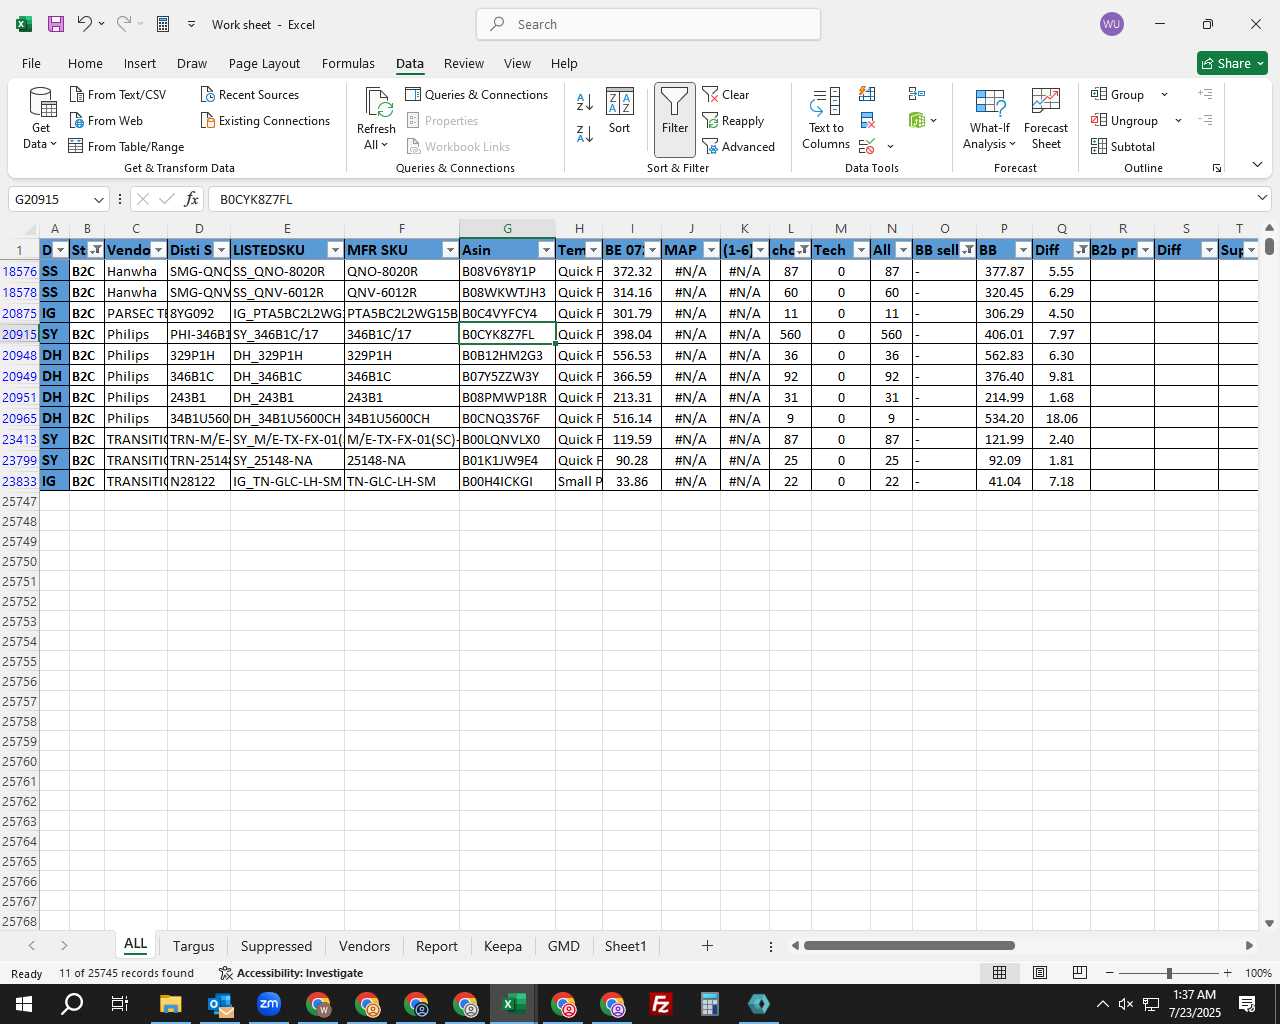Click the Search box

(x=648, y=24)
